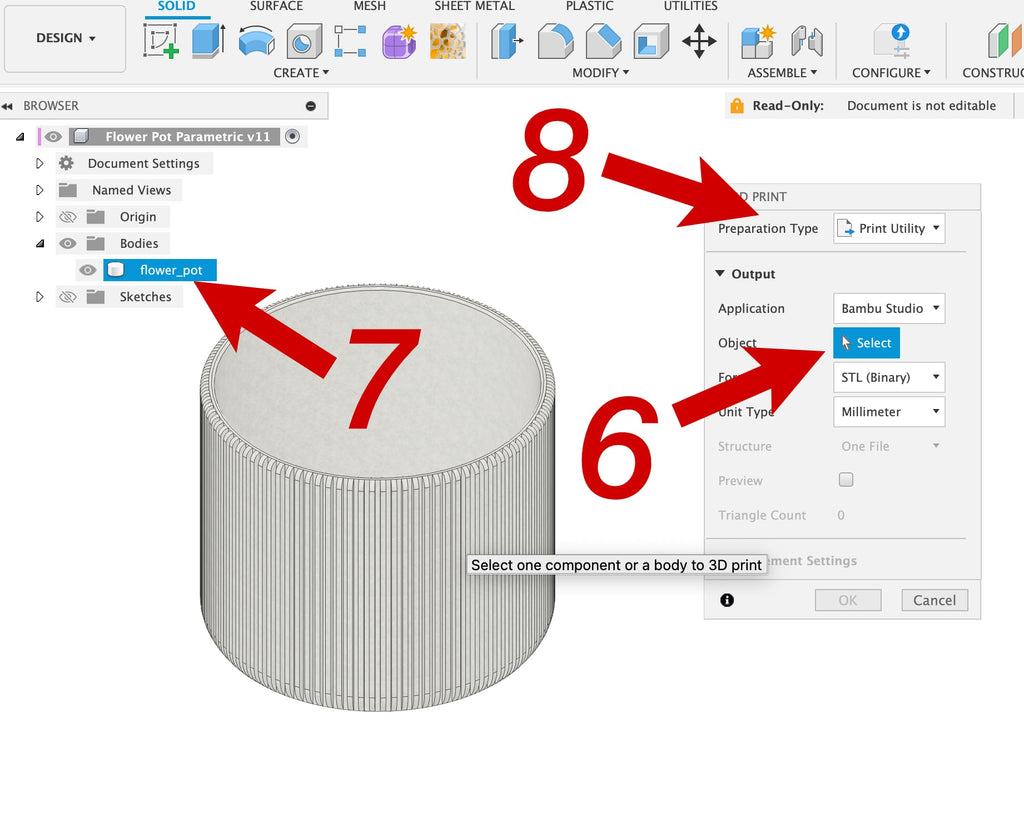Click the disabled Structure One File dropdown
Screen dimensions: 1024x818
tap(889, 447)
